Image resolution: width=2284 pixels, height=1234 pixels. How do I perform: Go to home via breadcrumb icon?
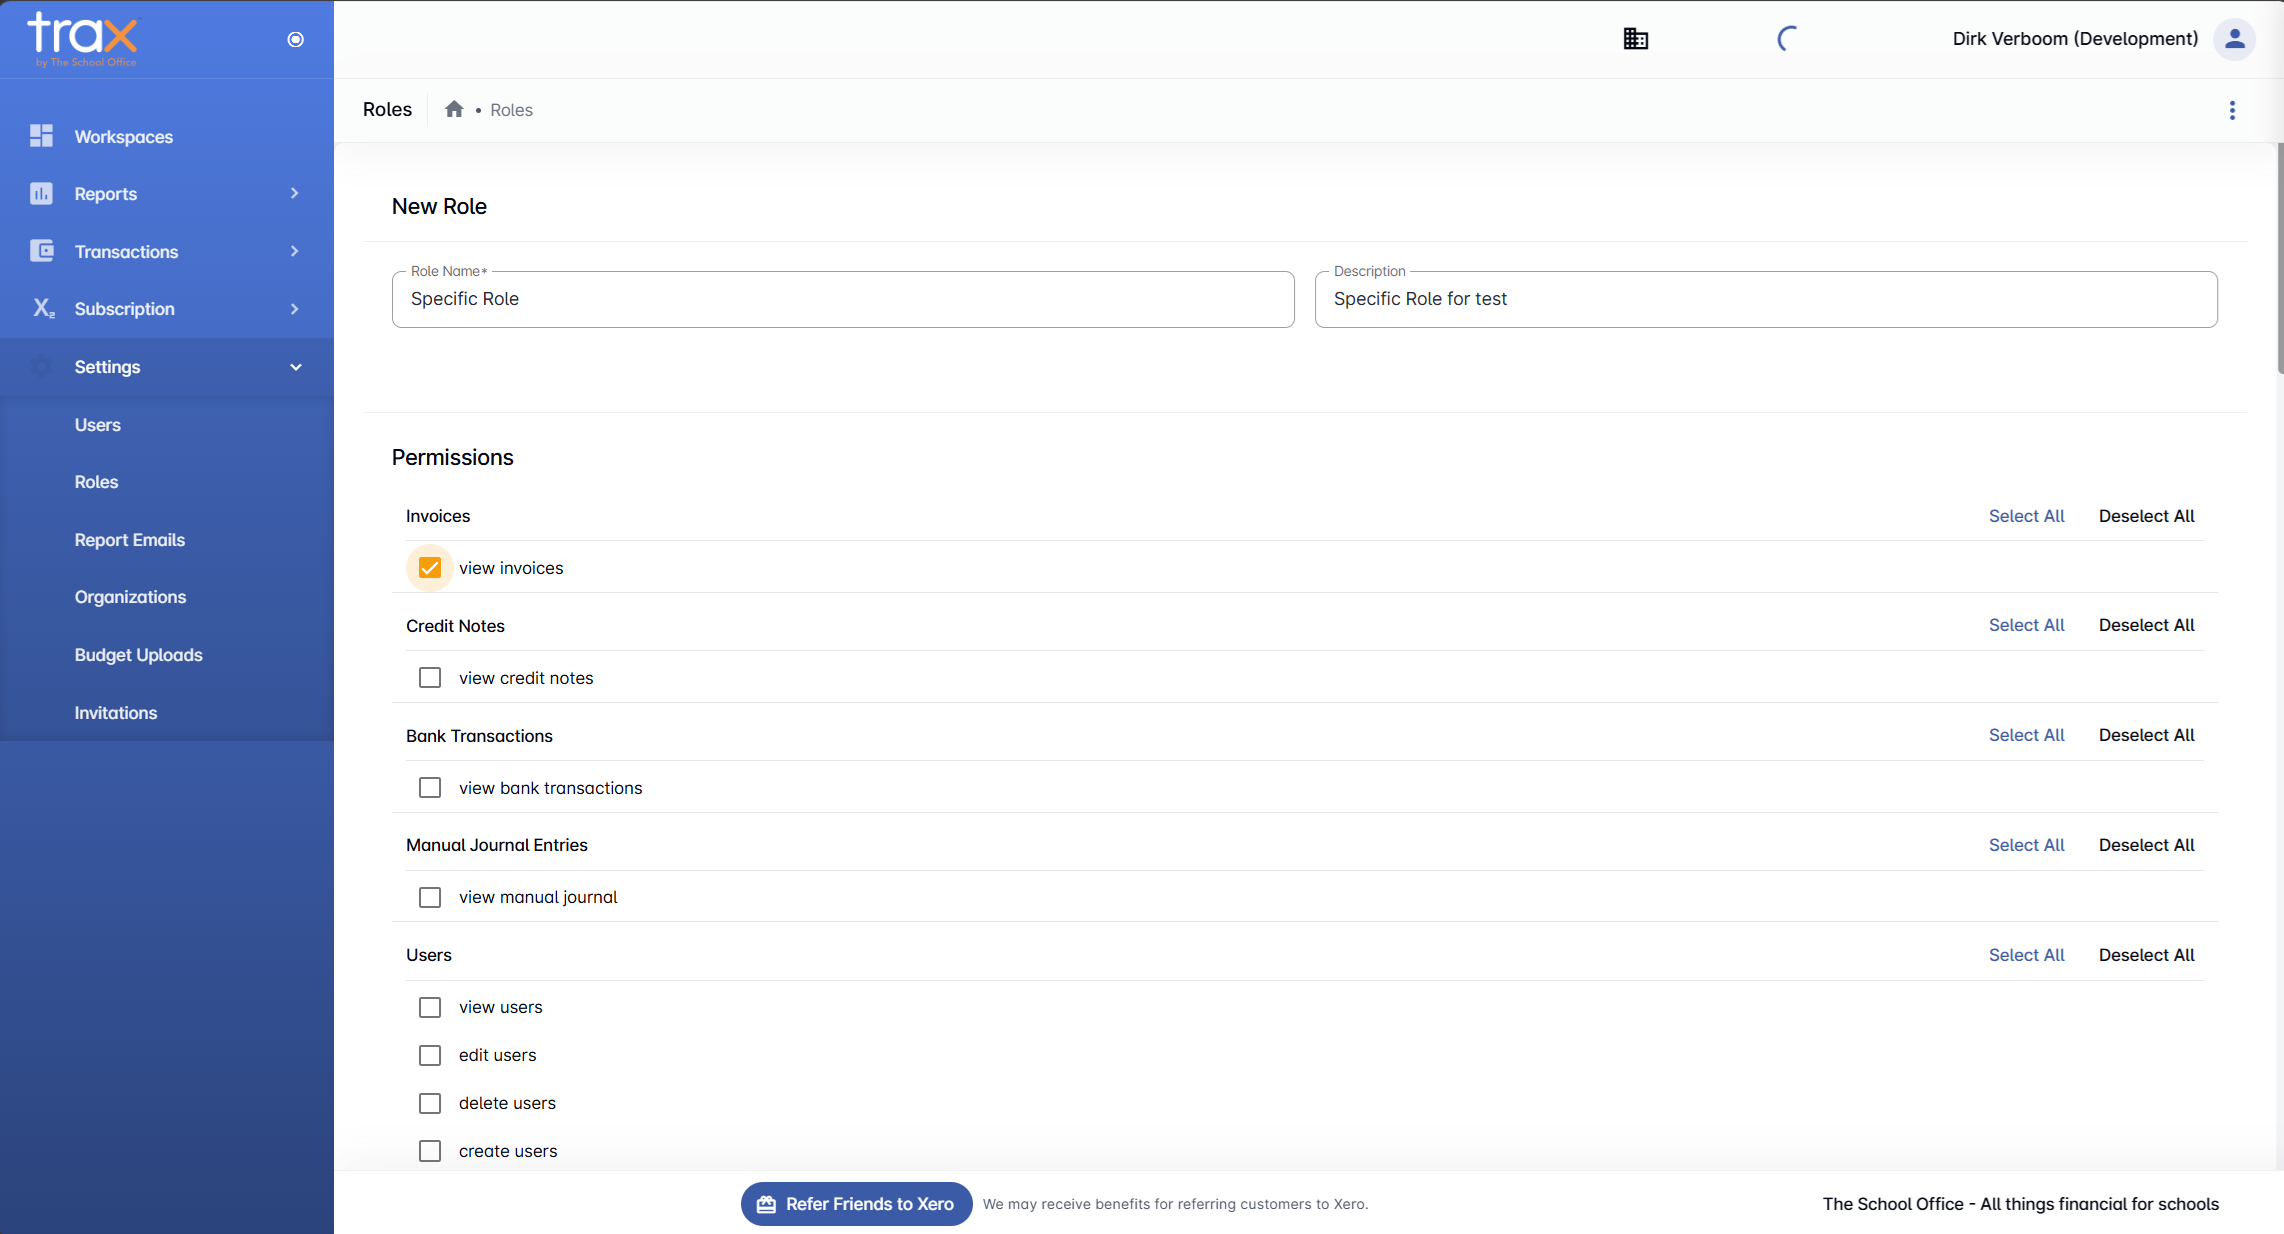454,109
